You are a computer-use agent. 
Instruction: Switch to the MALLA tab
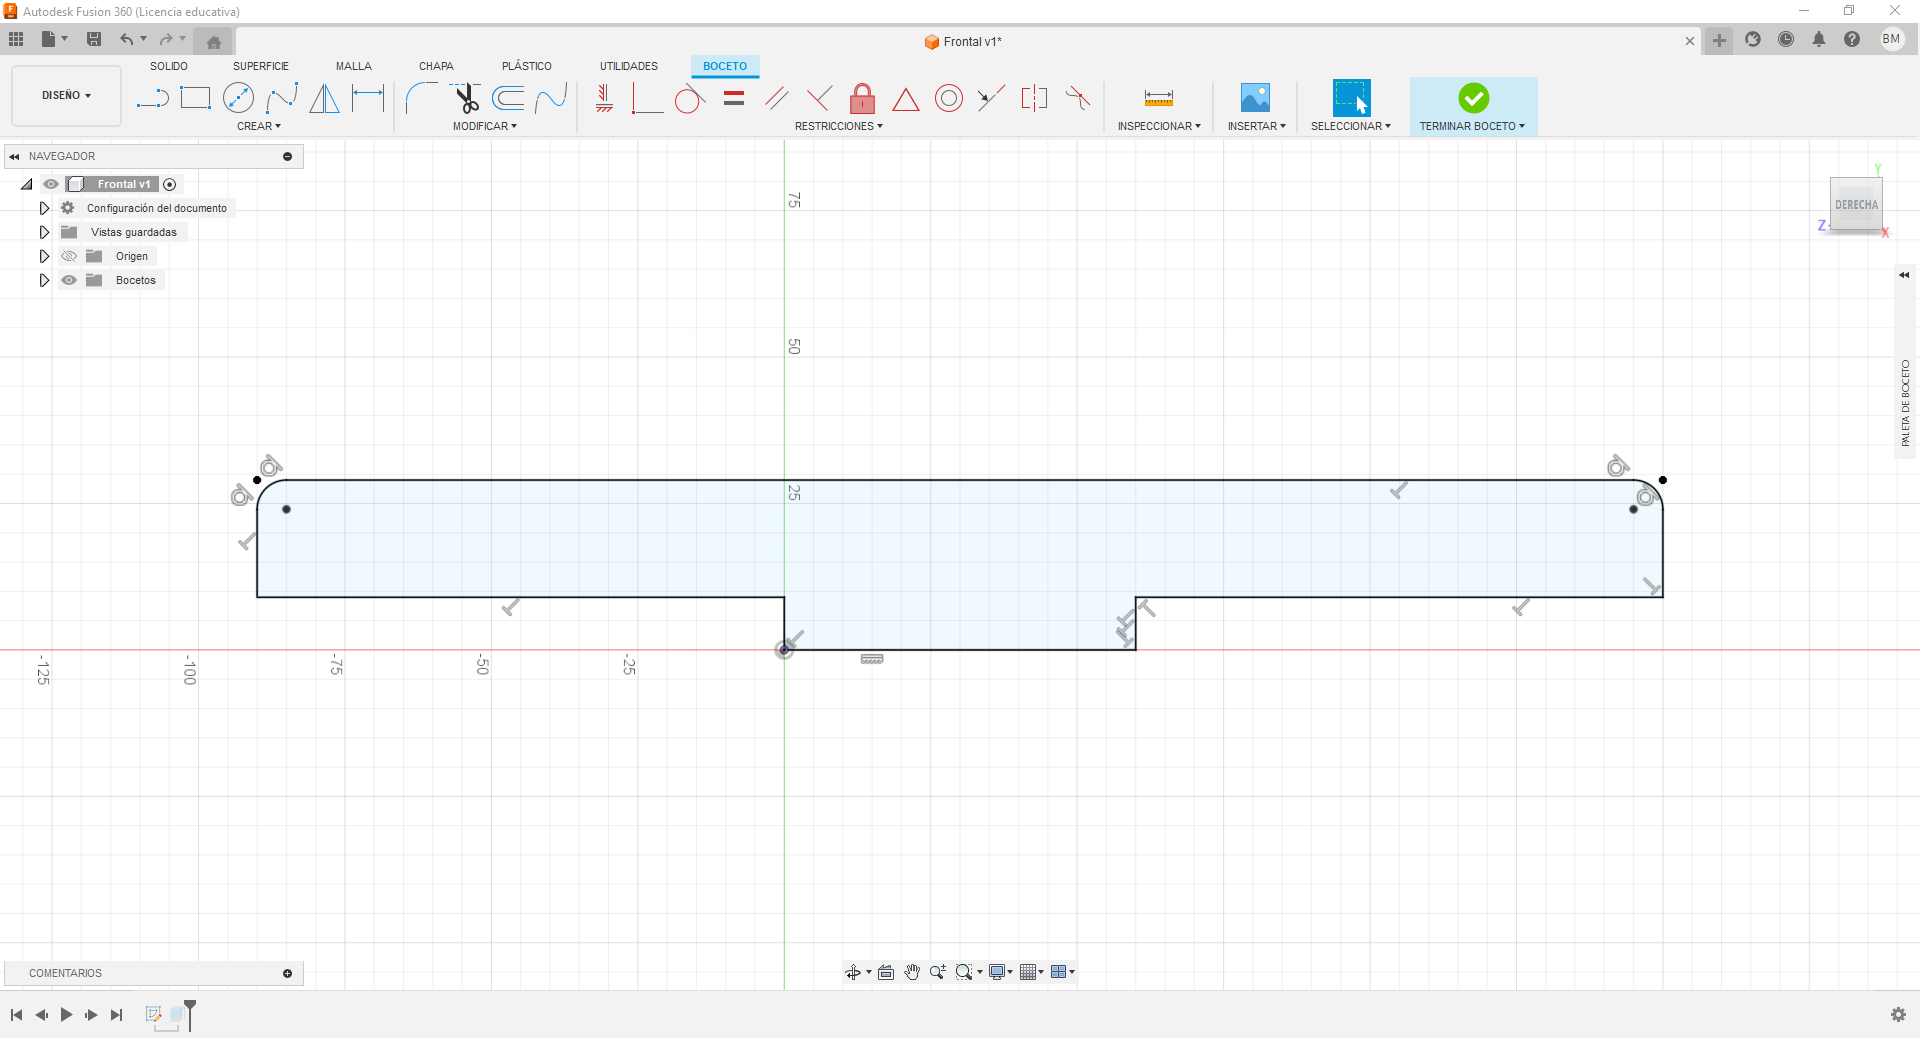(354, 66)
